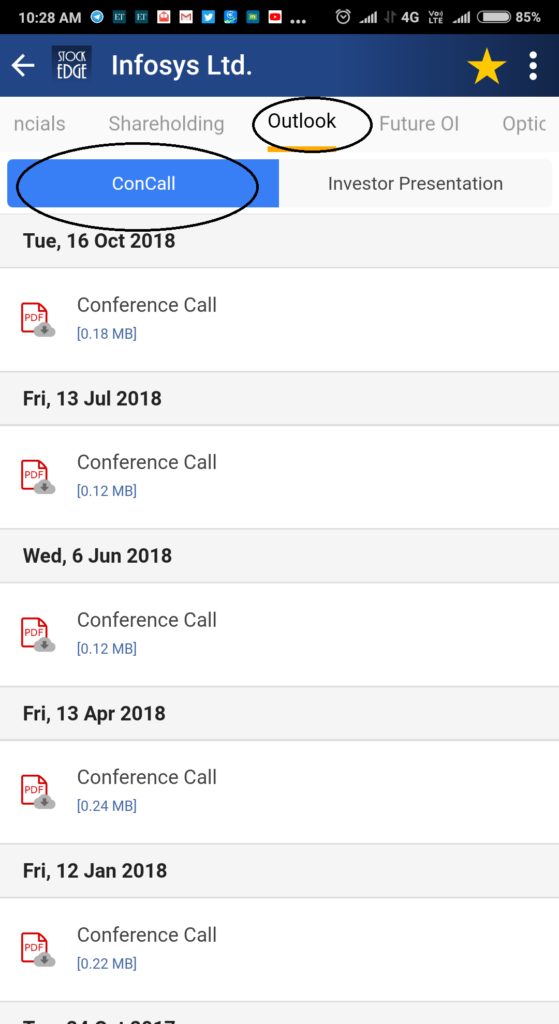This screenshot has height=1024, width=559.
Task: Select the Outlook tab
Action: point(302,121)
